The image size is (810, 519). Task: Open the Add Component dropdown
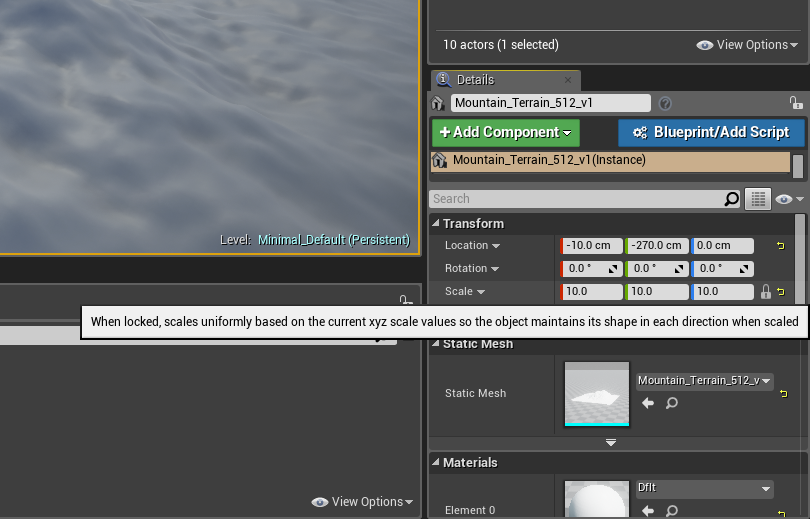(x=506, y=133)
